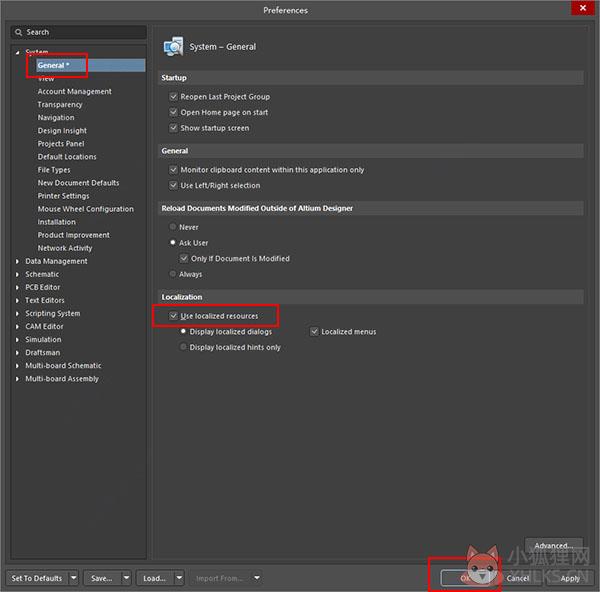Toggle Use localized resources checkbox

173,316
